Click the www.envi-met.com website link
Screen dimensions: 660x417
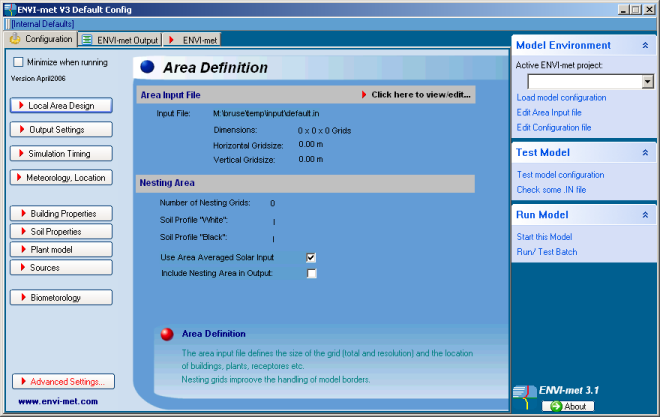pos(58,401)
